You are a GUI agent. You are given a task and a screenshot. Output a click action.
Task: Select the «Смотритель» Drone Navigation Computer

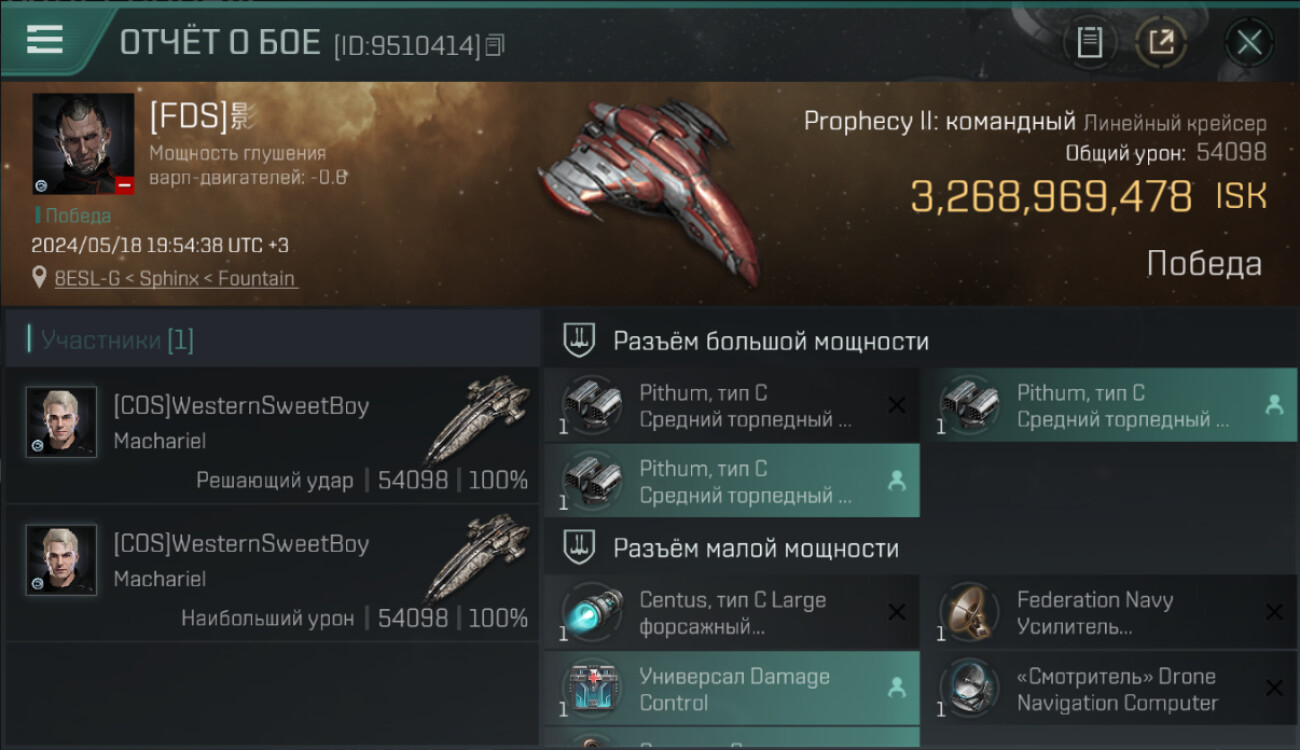(x=1108, y=689)
